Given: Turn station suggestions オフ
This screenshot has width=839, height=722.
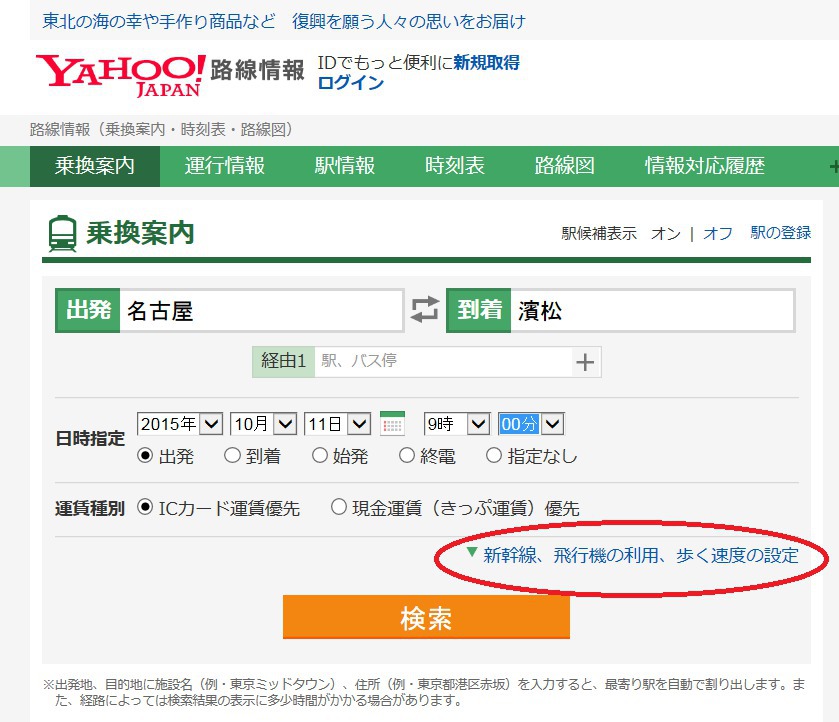Looking at the screenshot, I should (718, 233).
